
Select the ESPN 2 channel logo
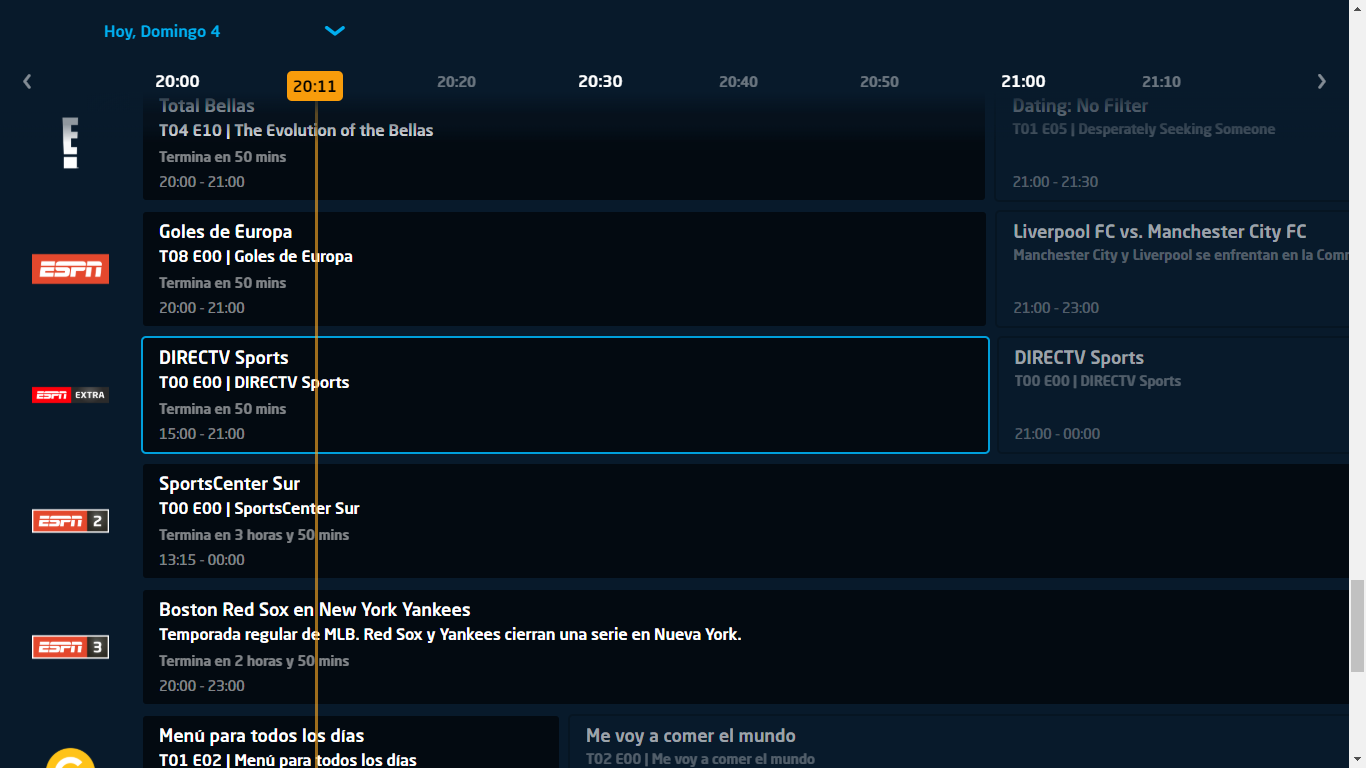point(70,521)
